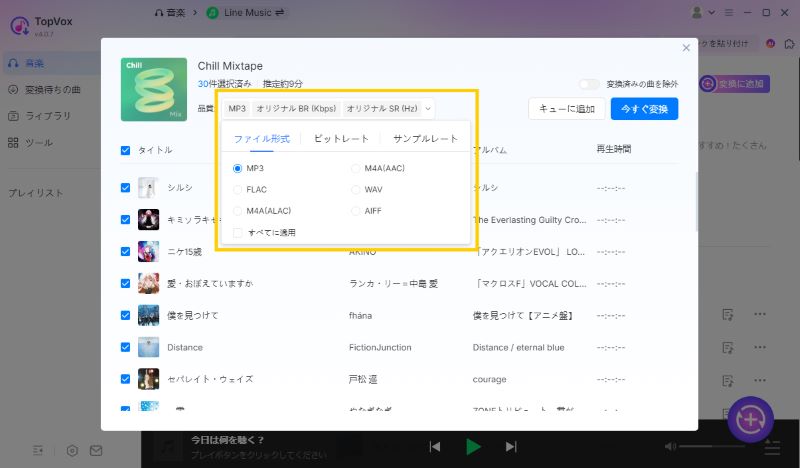Click the ニケ15歳 track thumbnail
The height and width of the screenshot is (468, 800).
148,252
